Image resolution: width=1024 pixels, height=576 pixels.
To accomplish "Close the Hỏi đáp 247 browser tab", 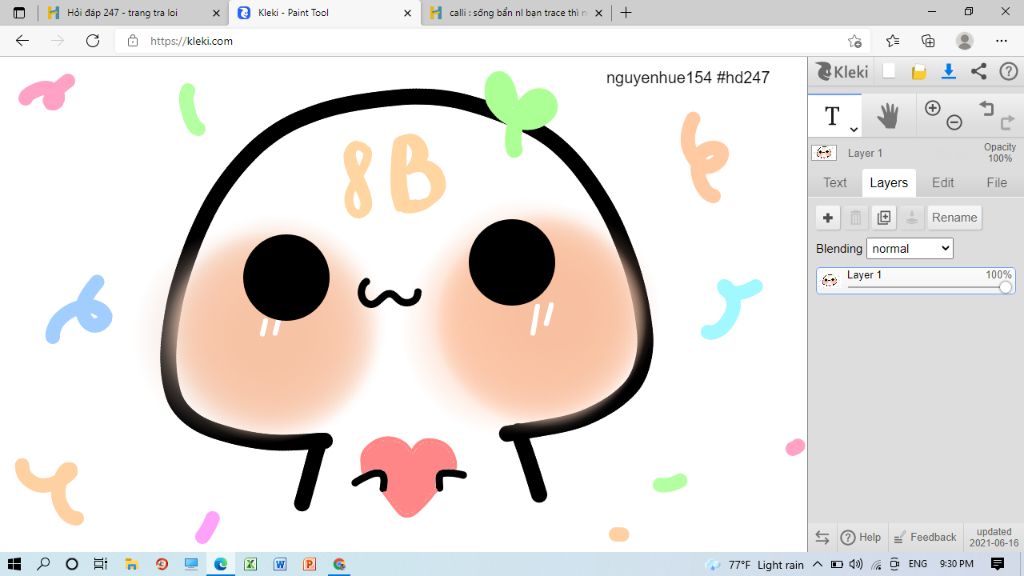I will coord(216,12).
